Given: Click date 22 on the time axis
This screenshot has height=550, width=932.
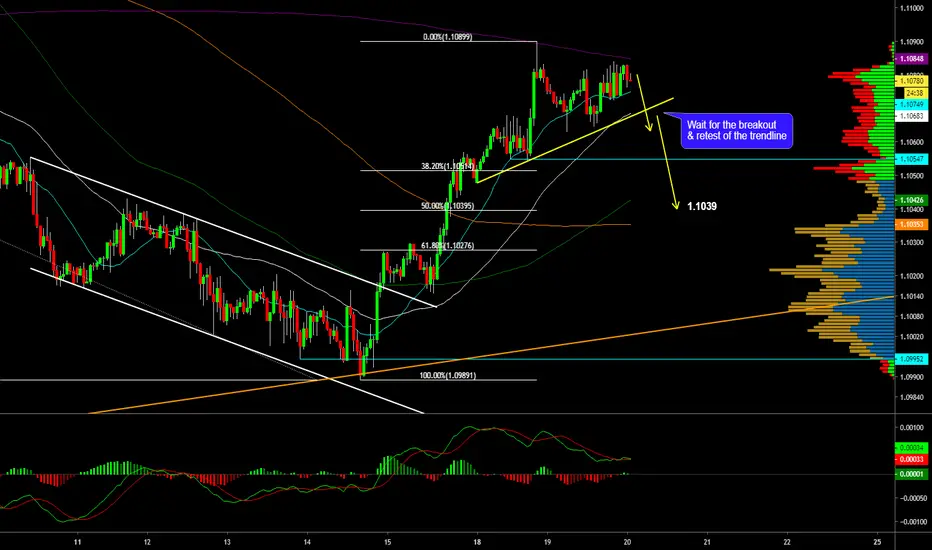Looking at the screenshot, I should 787,542.
